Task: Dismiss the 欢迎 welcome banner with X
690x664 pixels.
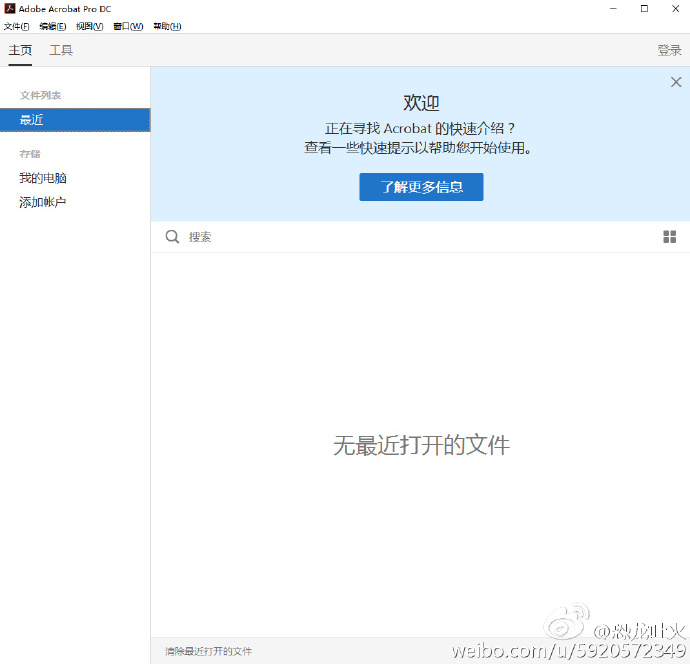Action: pos(676,82)
